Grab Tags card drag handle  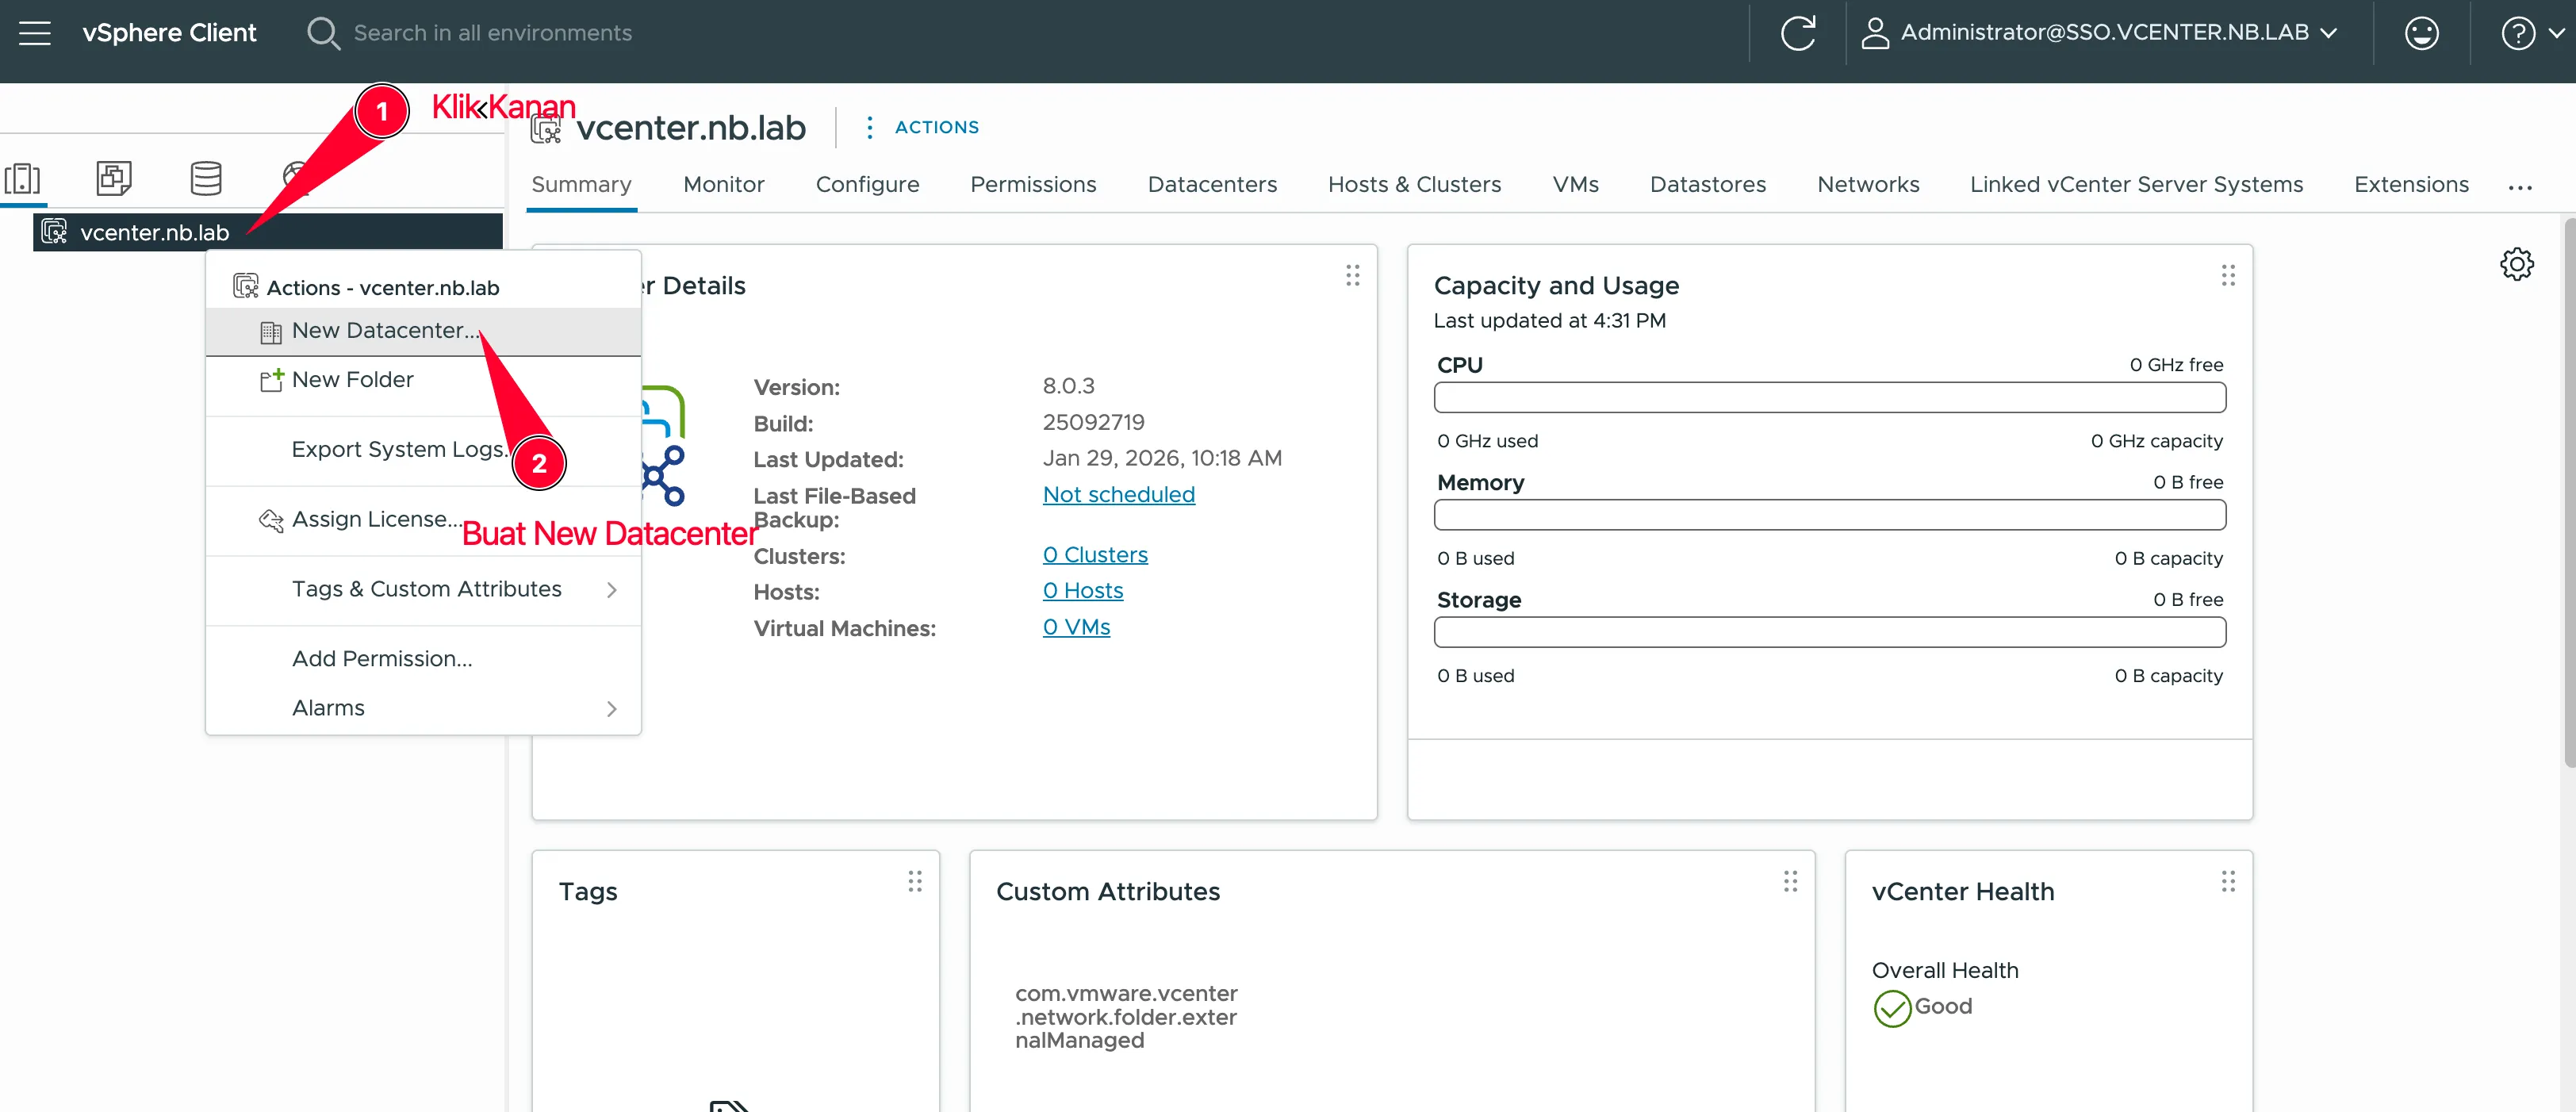(x=914, y=881)
